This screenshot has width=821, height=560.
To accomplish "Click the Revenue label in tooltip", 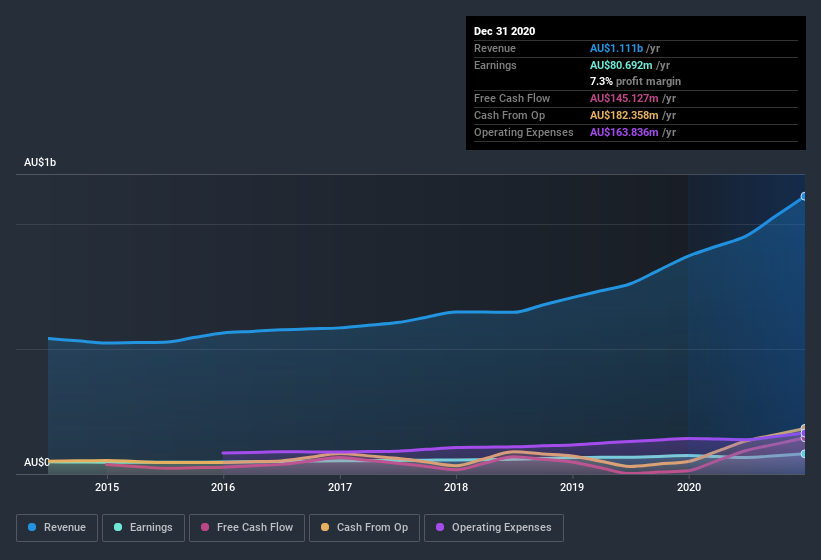I will click(495, 48).
